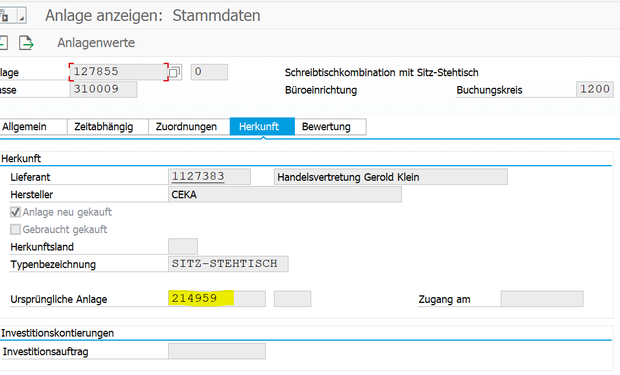
Task: Select the Herkunft tab
Action: [262, 127]
